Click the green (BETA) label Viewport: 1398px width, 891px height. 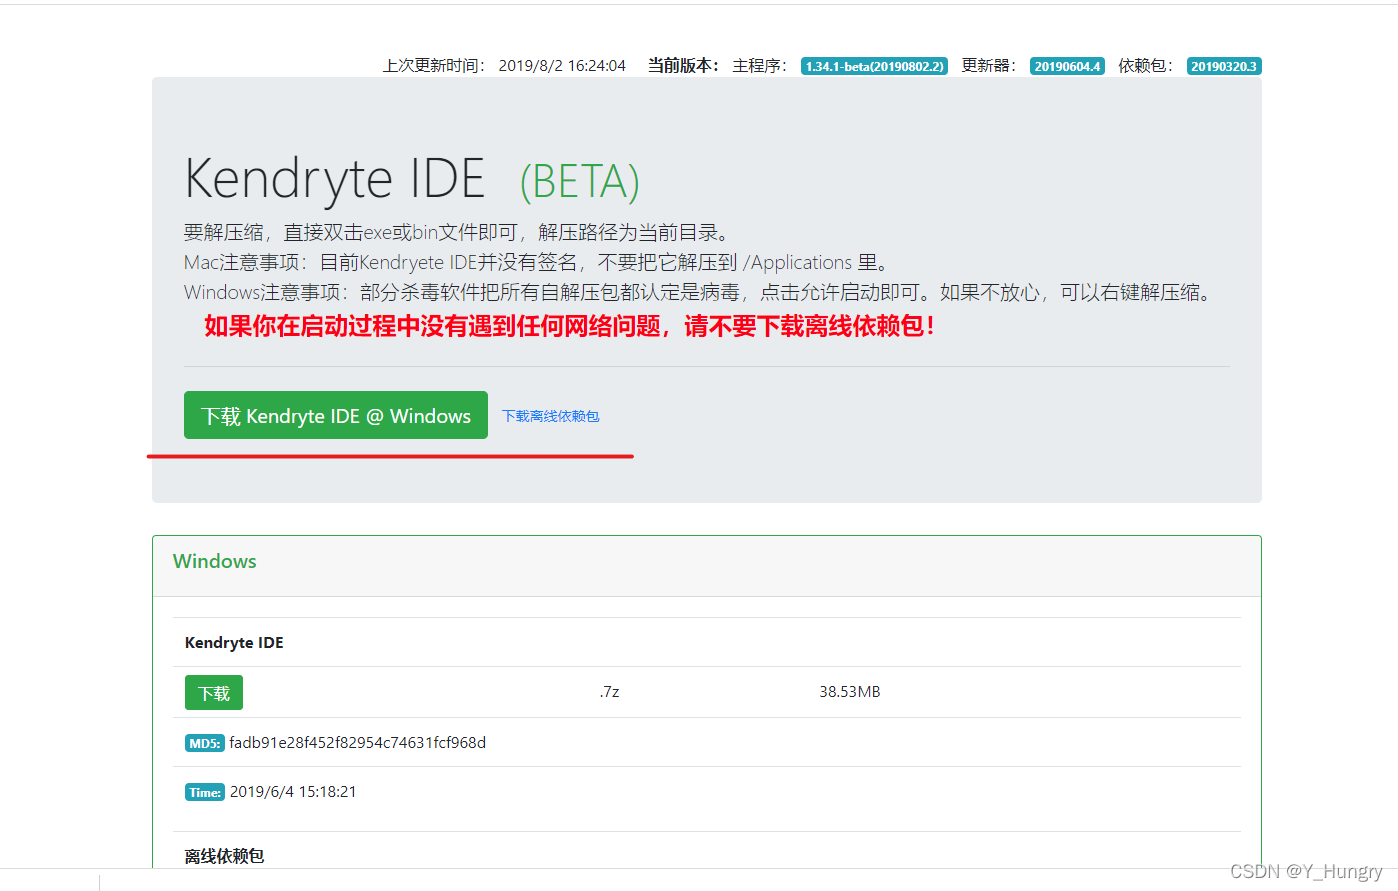coord(579,181)
